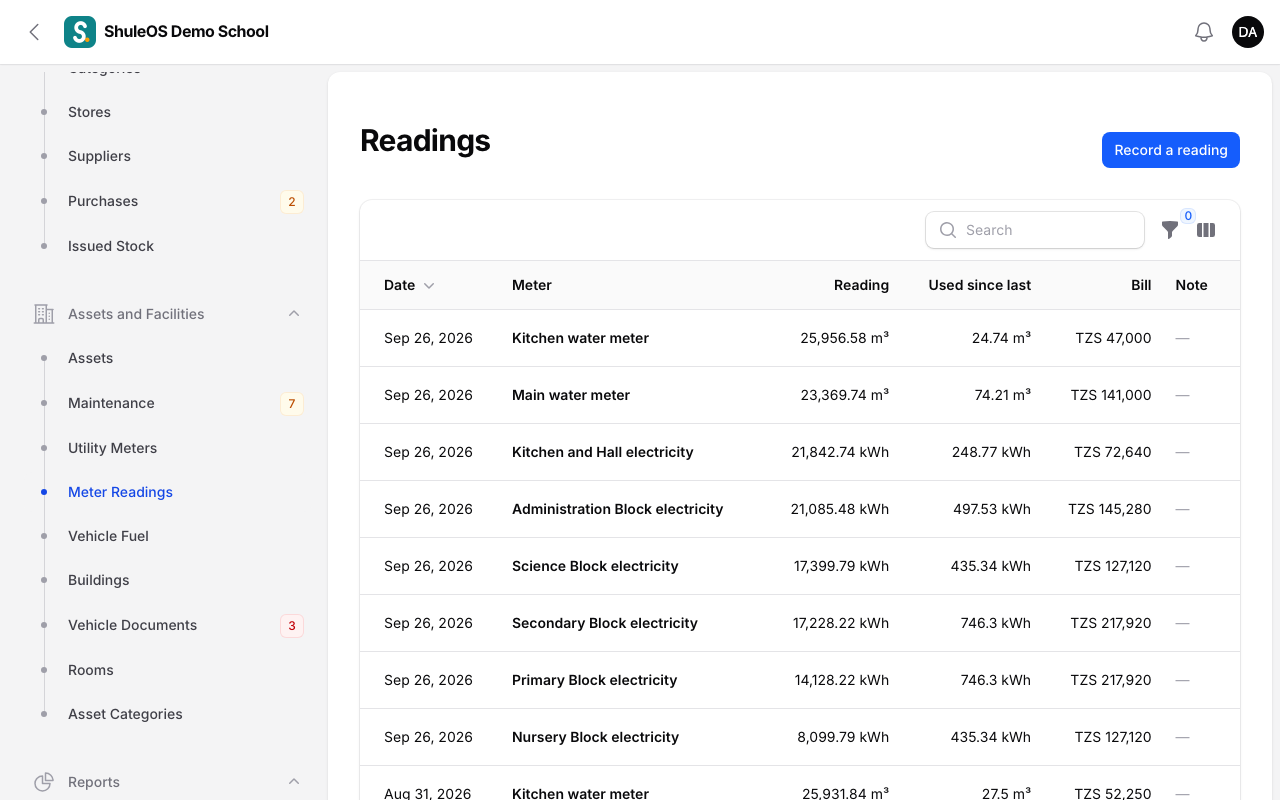This screenshot has width=1280, height=800.
Task: Go to Maintenance in the sidebar
Action: tap(111, 403)
